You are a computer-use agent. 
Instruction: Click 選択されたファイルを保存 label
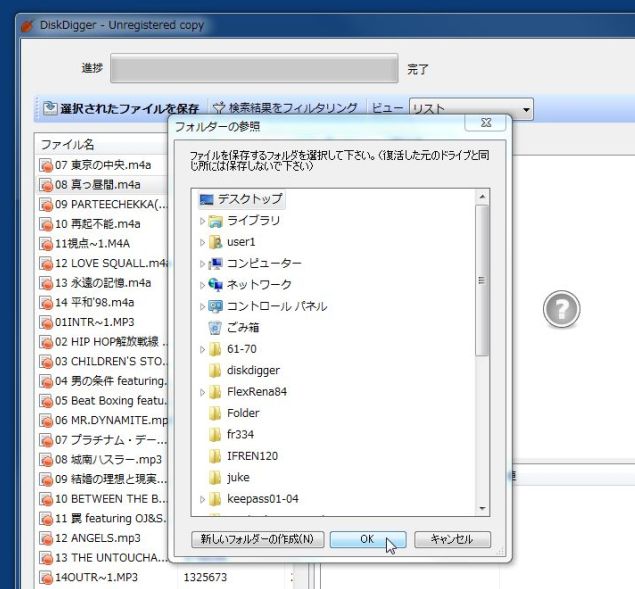[x=130, y=109]
